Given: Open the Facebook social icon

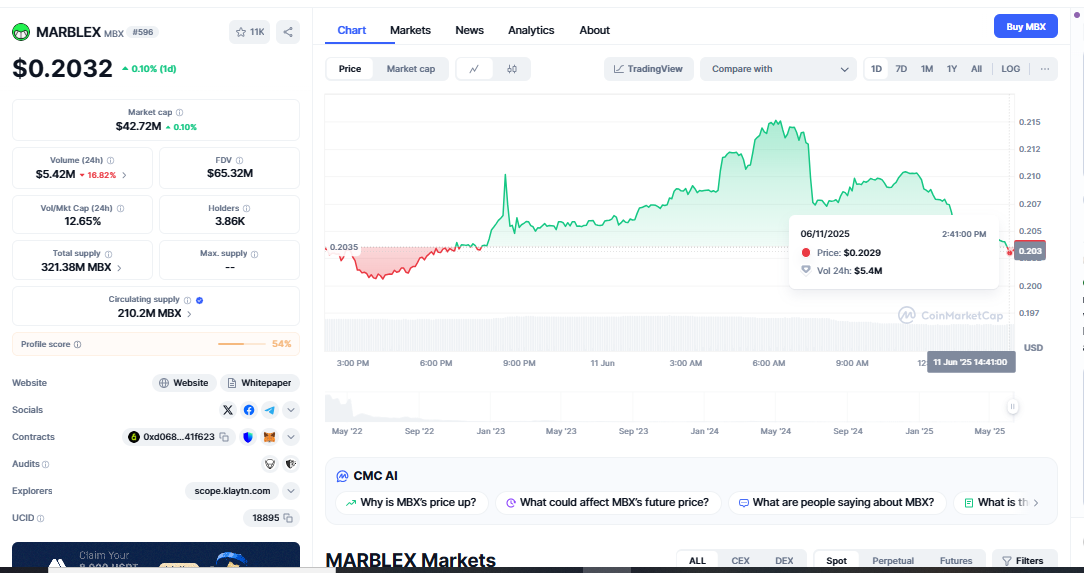Looking at the screenshot, I should [x=249, y=410].
